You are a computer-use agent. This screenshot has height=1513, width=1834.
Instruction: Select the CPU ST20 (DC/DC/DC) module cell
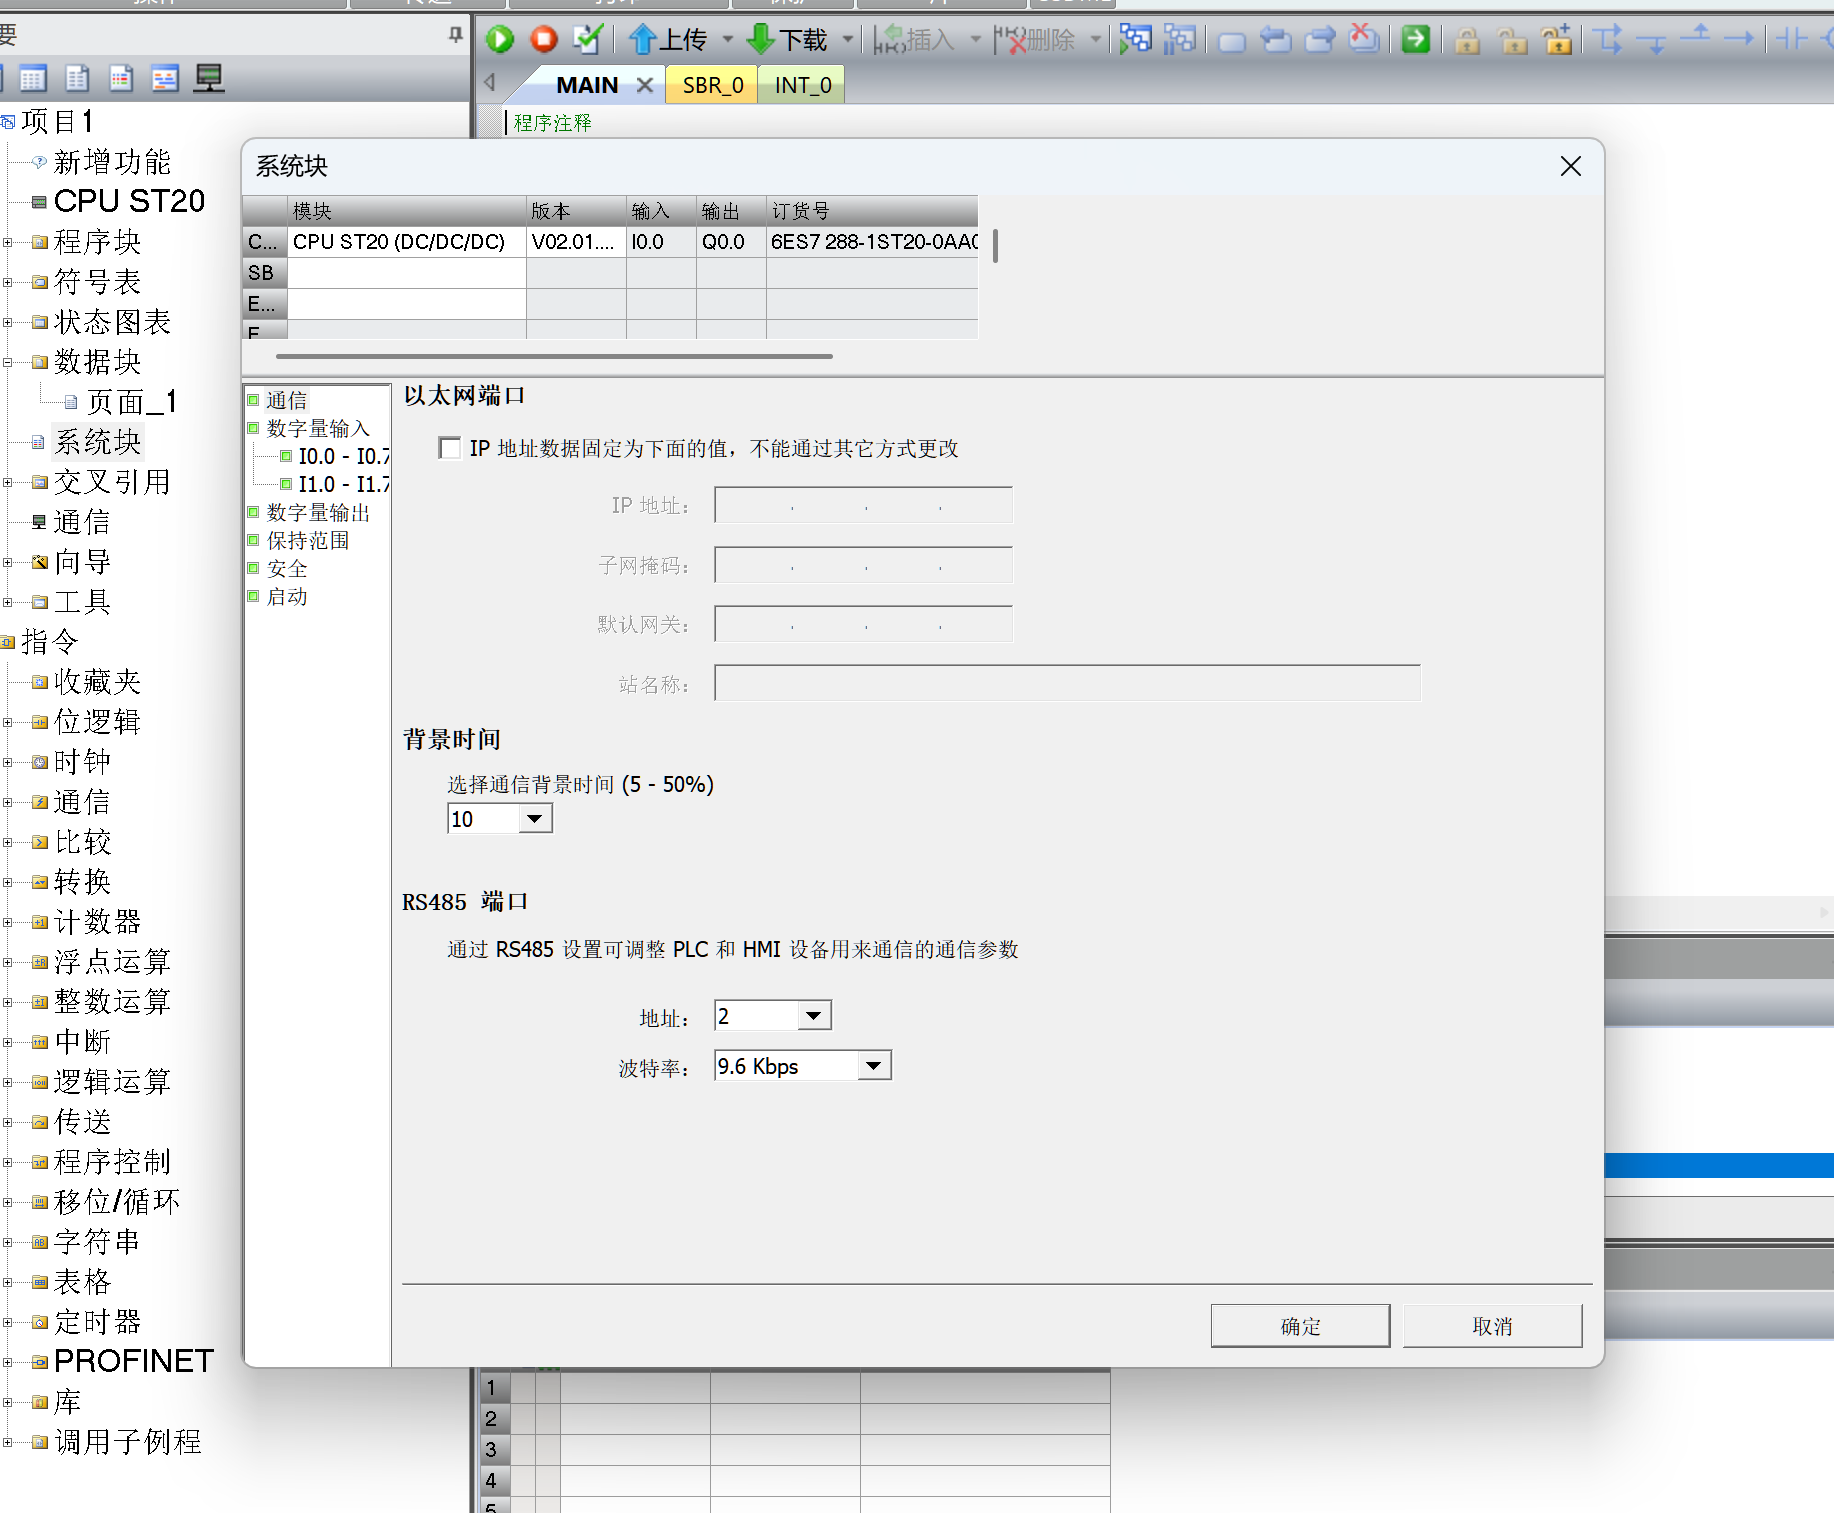tap(407, 242)
